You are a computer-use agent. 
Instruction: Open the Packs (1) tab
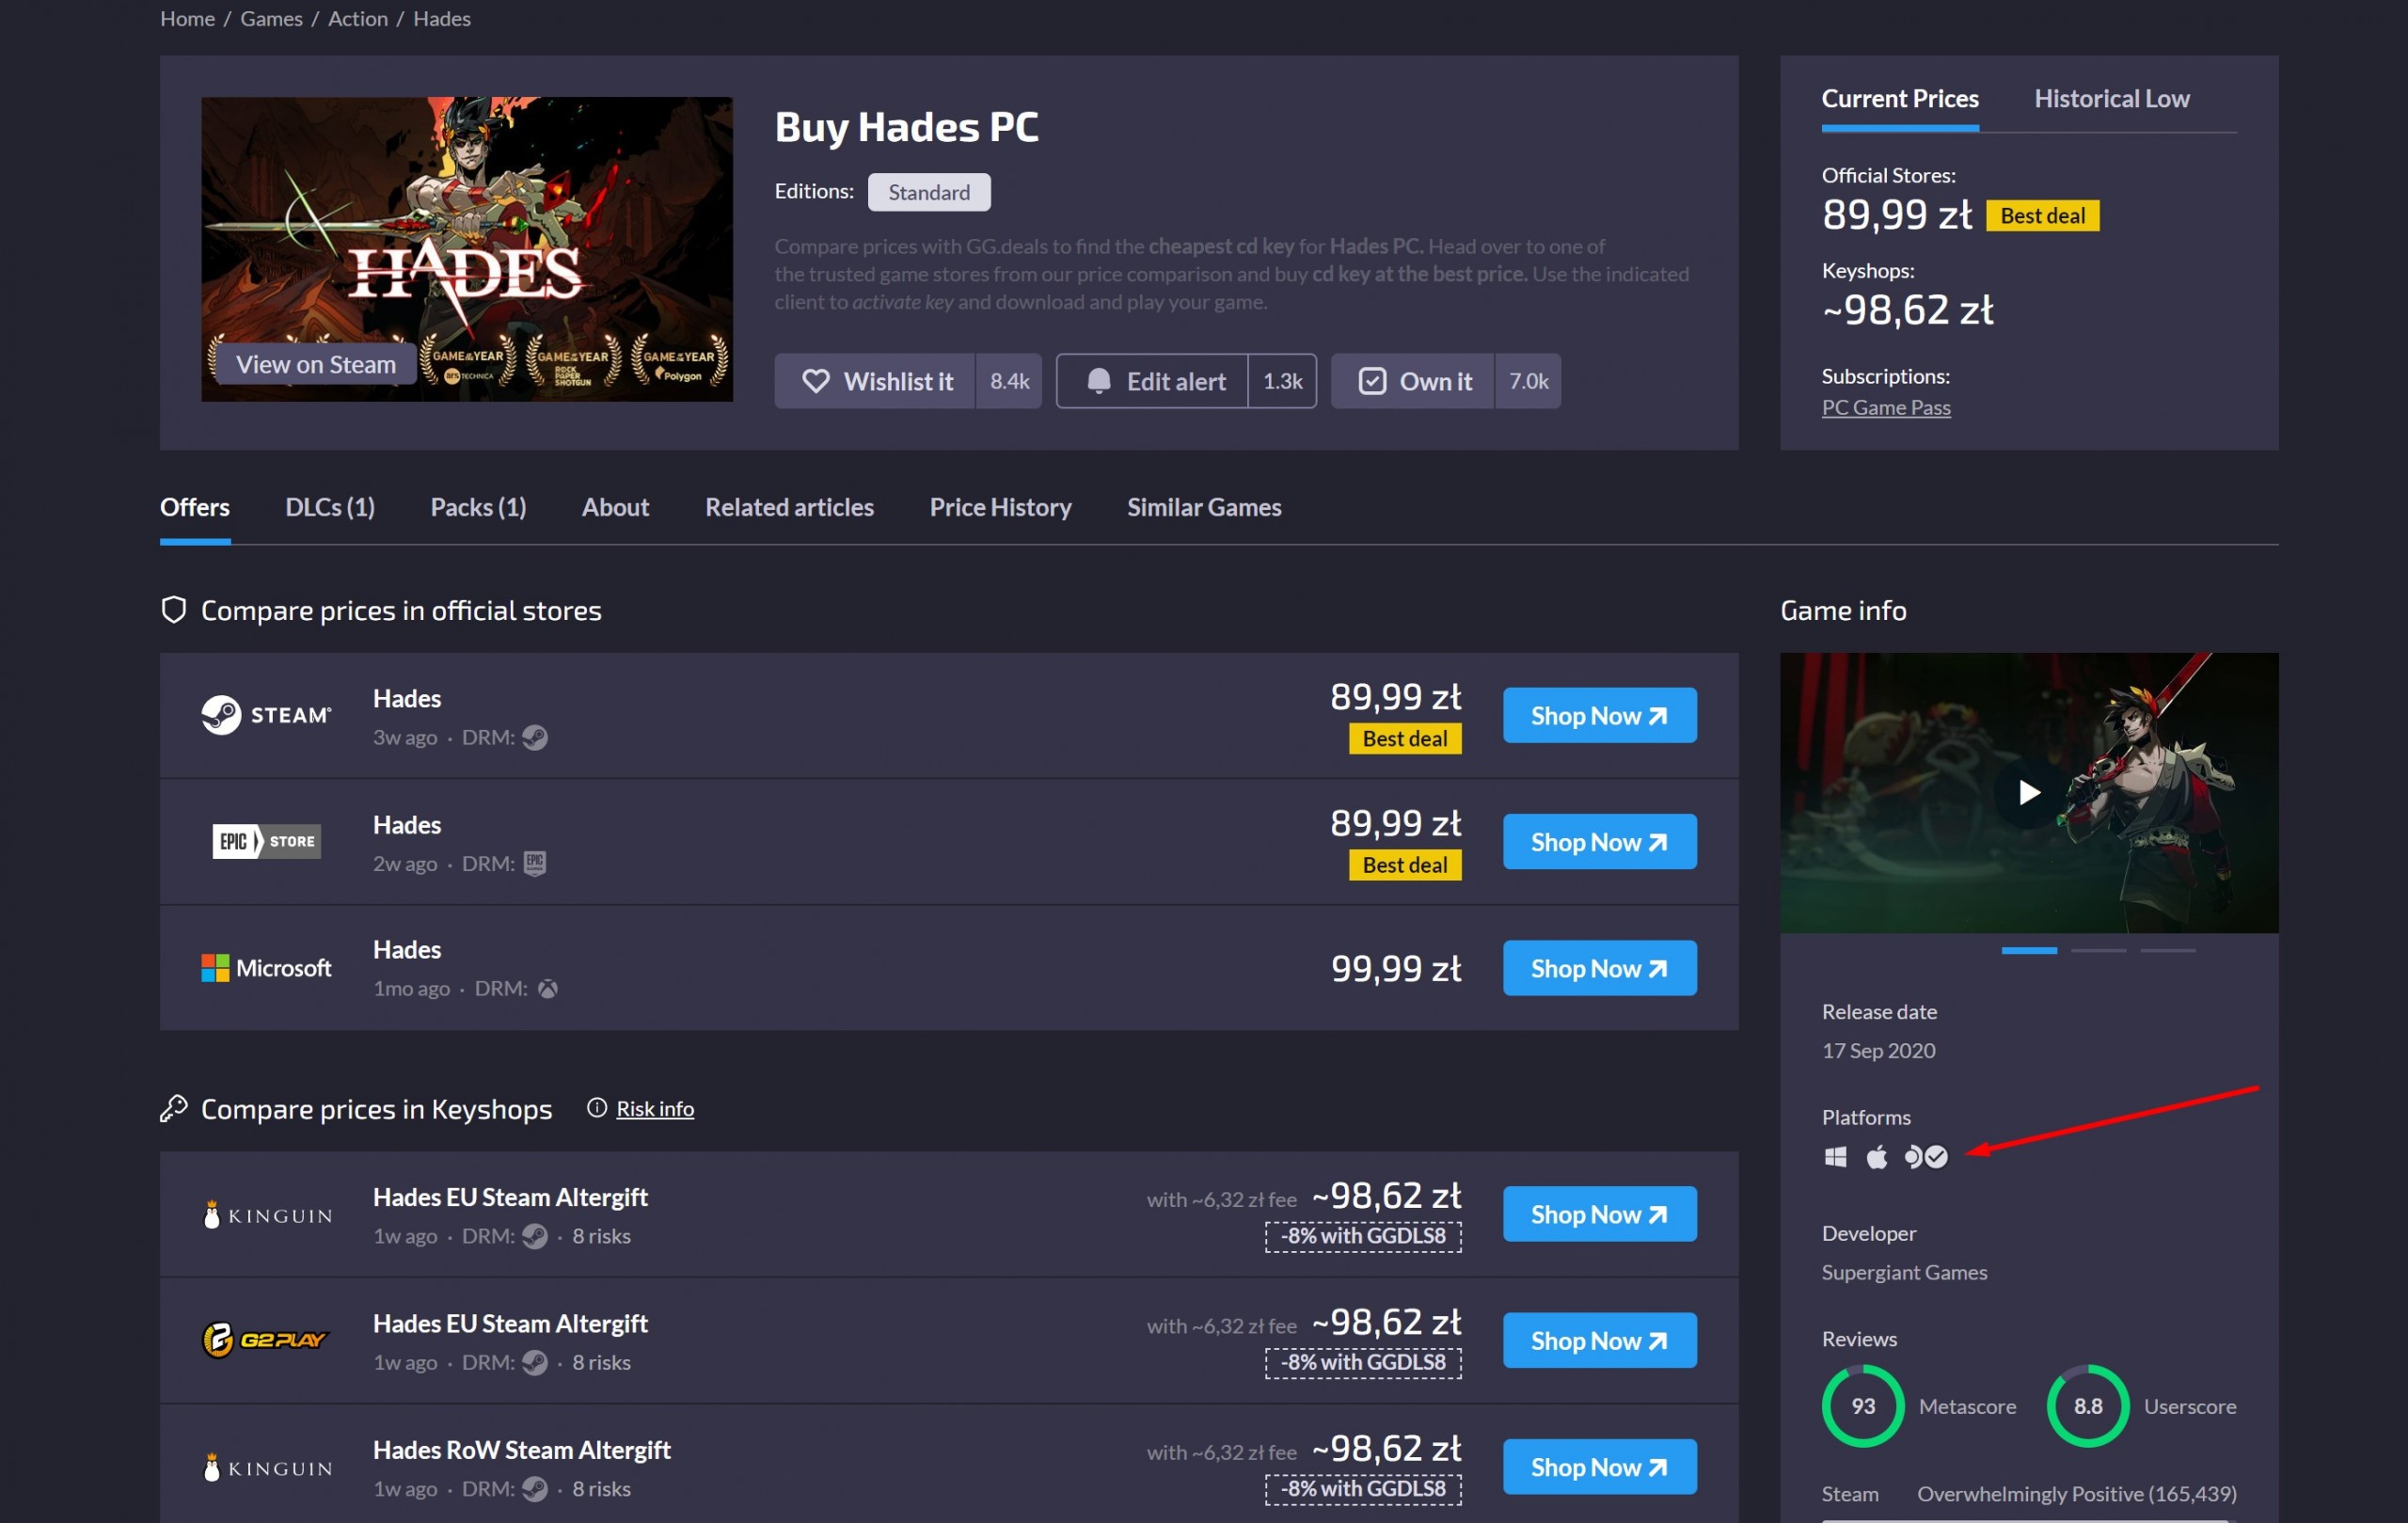tap(478, 507)
